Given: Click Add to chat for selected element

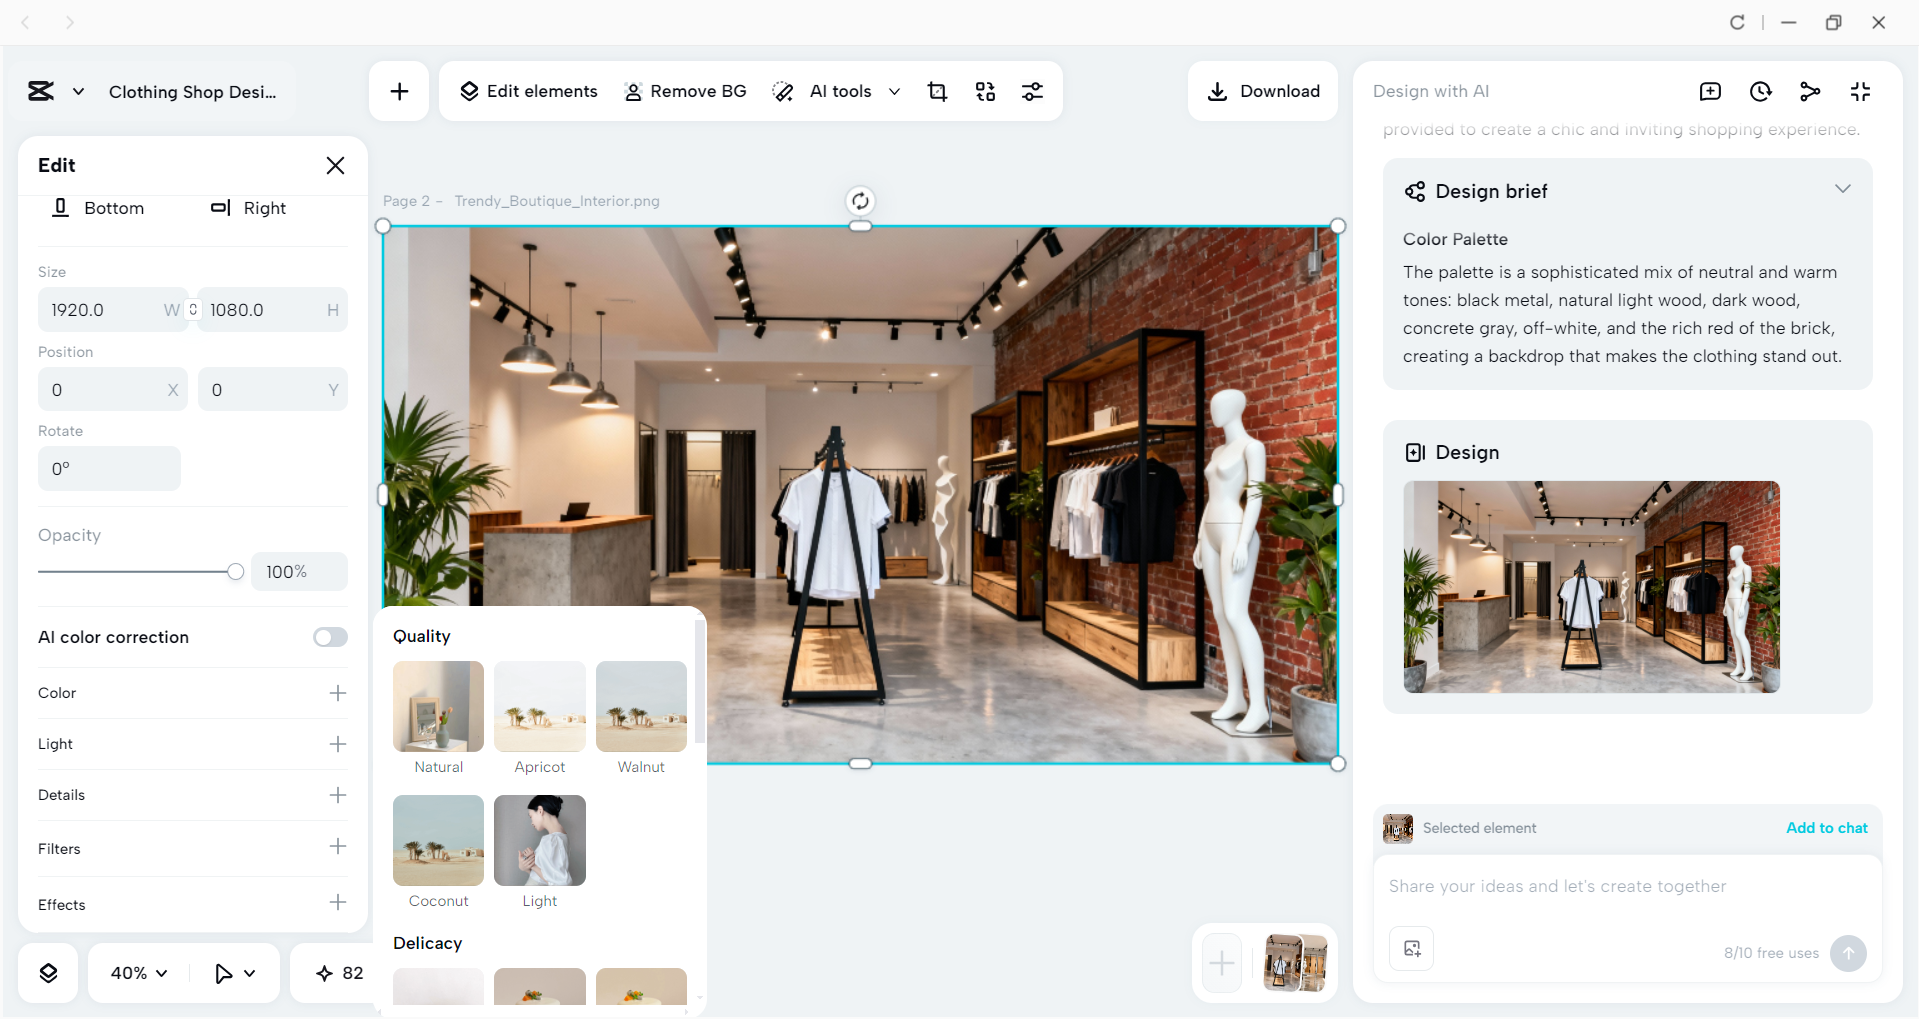Looking at the screenshot, I should click(x=1826, y=828).
